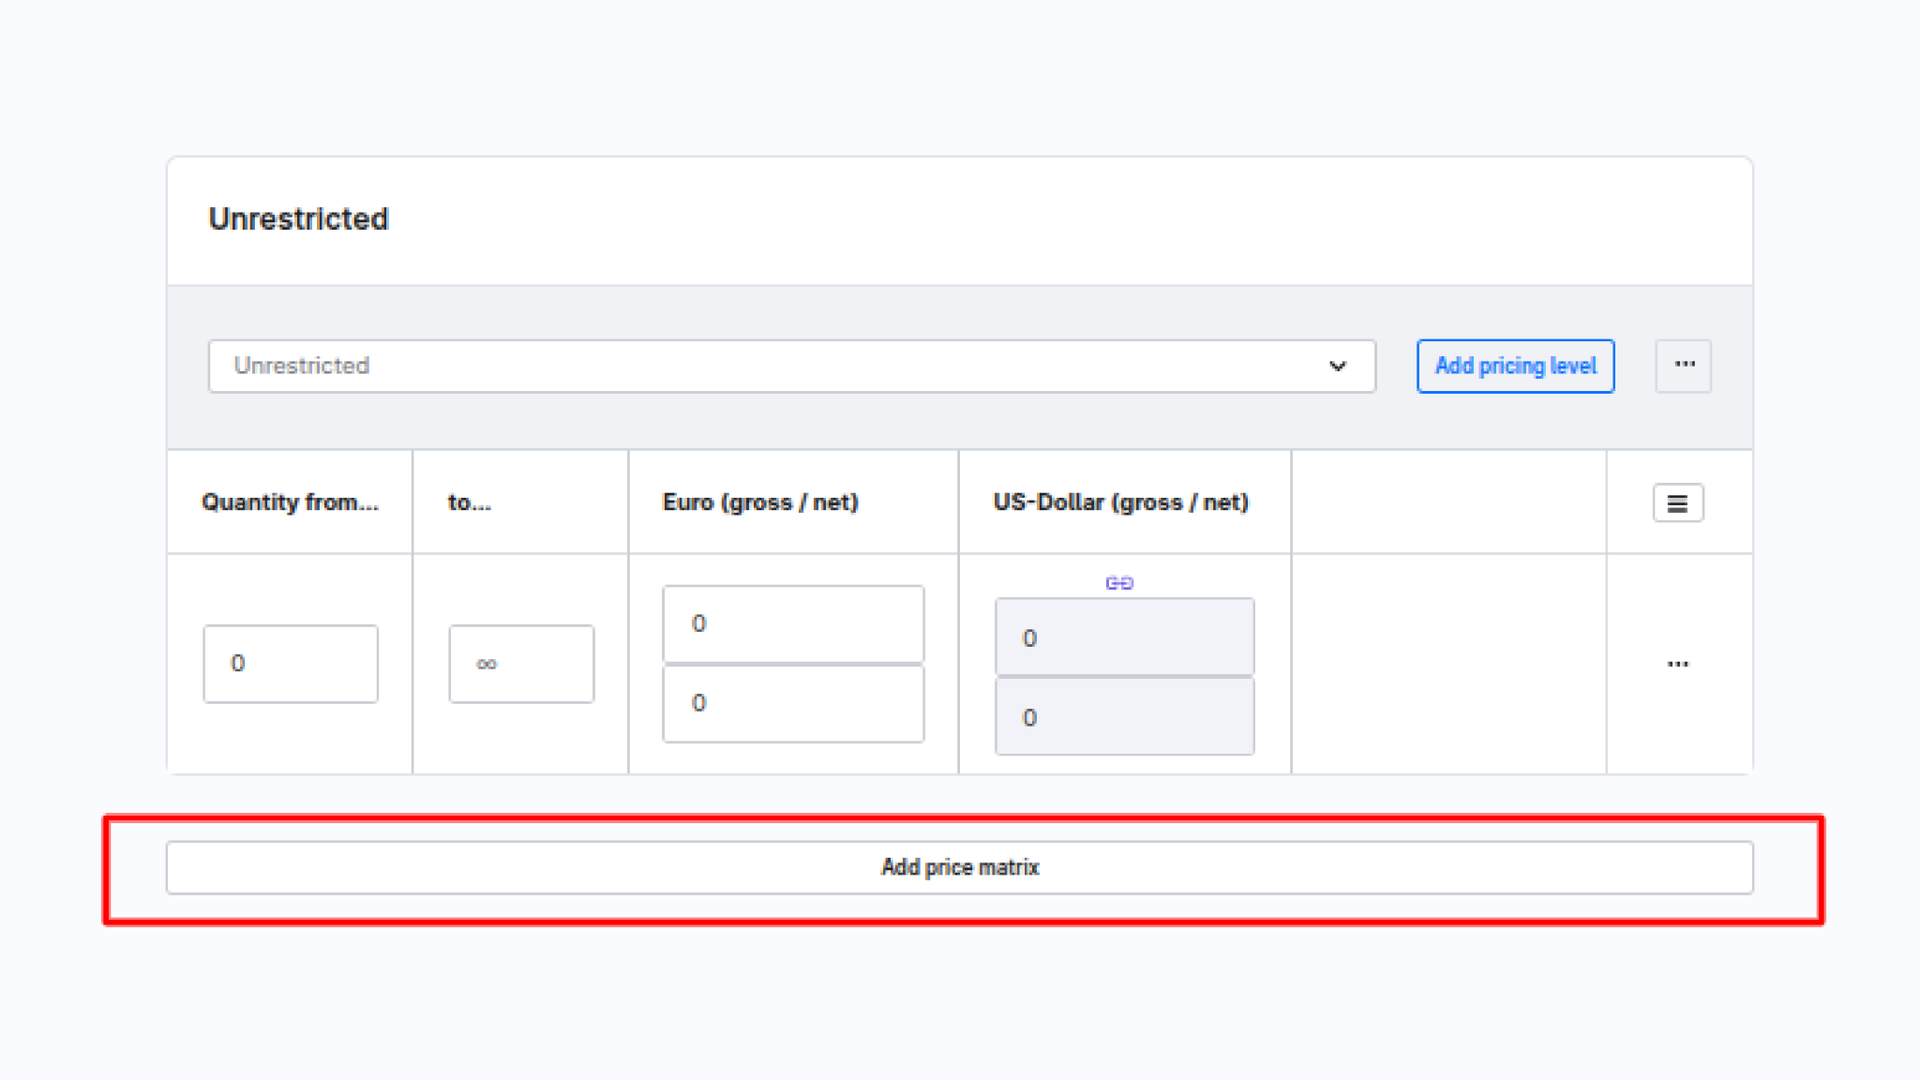
Task: Focus the Quantity from input field
Action: pos(291,664)
